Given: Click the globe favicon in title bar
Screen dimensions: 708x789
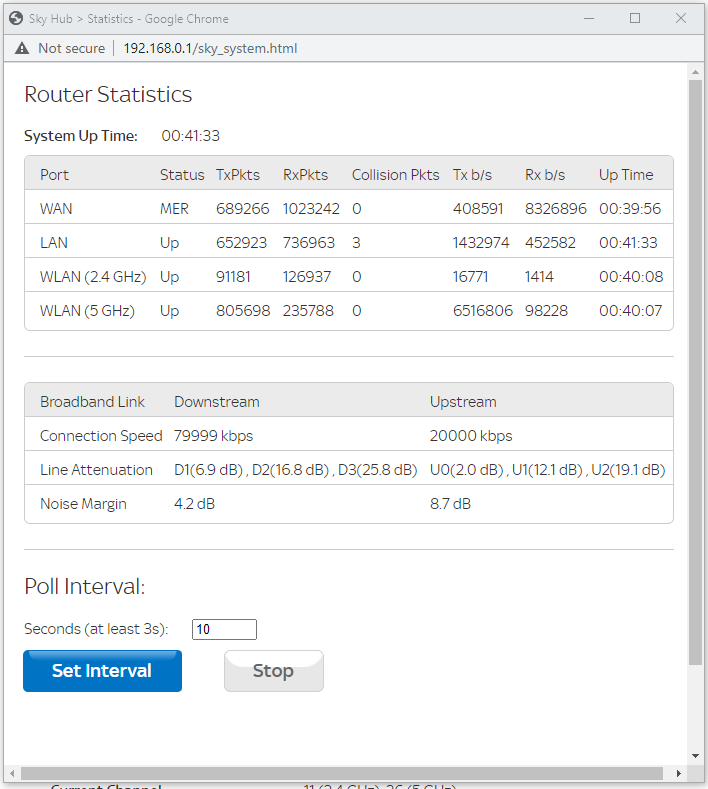Looking at the screenshot, I should point(15,18).
